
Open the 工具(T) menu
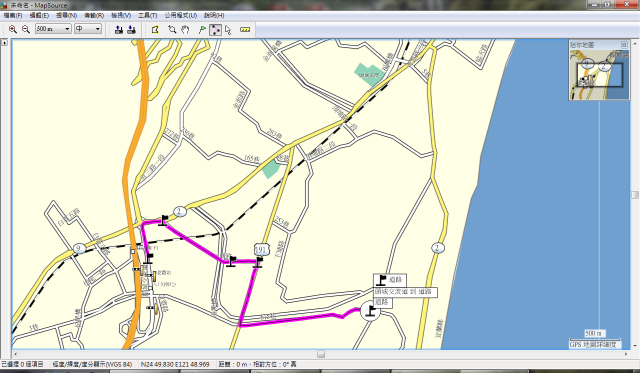(147, 16)
